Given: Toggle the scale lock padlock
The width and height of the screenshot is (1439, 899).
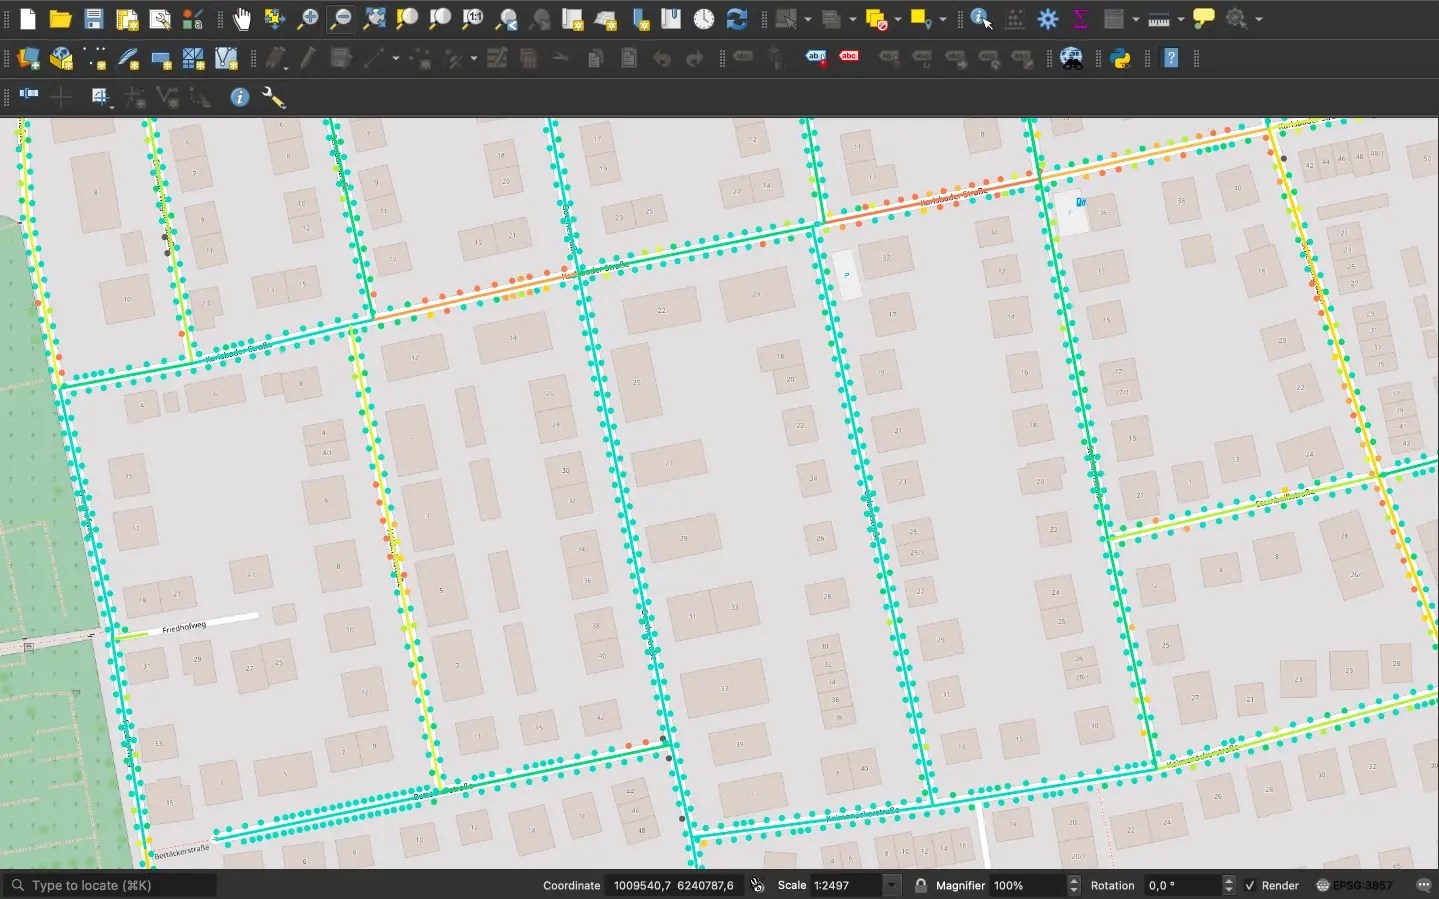Looking at the screenshot, I should (x=921, y=886).
